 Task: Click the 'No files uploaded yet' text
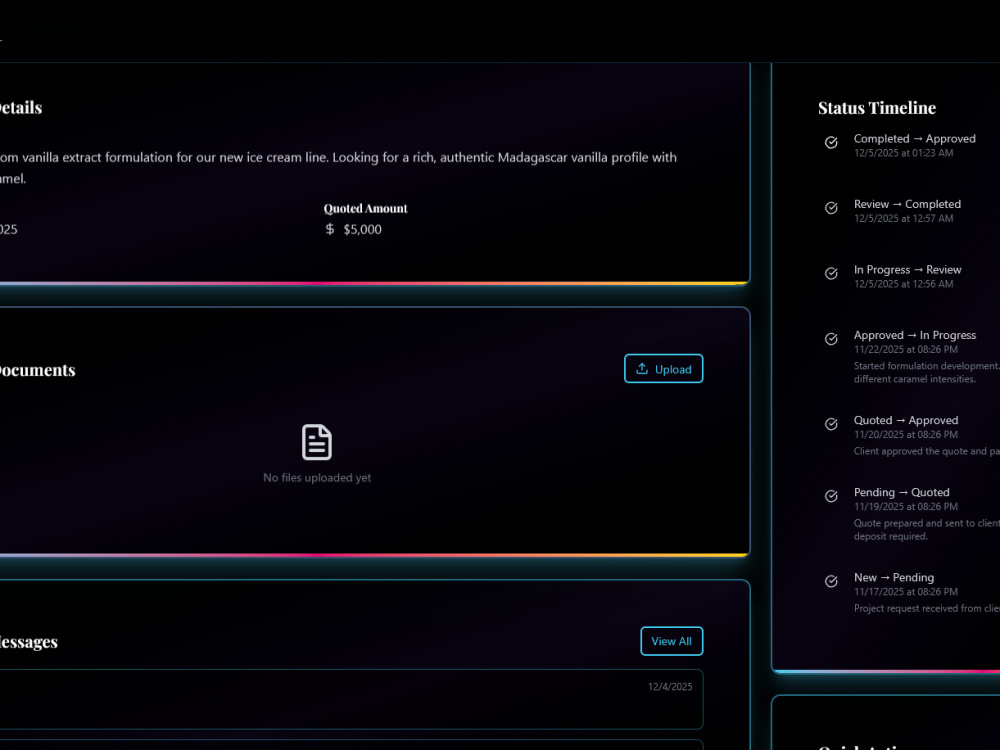[x=317, y=478]
